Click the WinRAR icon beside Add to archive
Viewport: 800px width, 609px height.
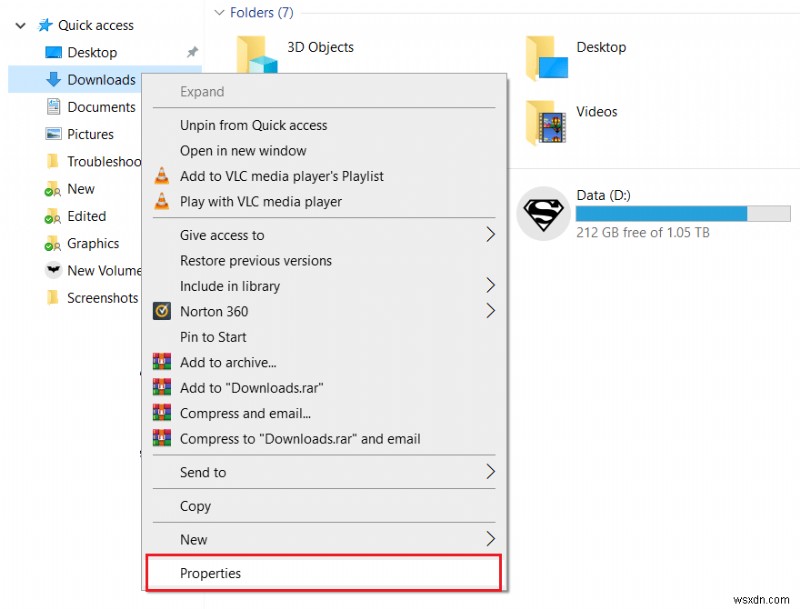[x=163, y=362]
